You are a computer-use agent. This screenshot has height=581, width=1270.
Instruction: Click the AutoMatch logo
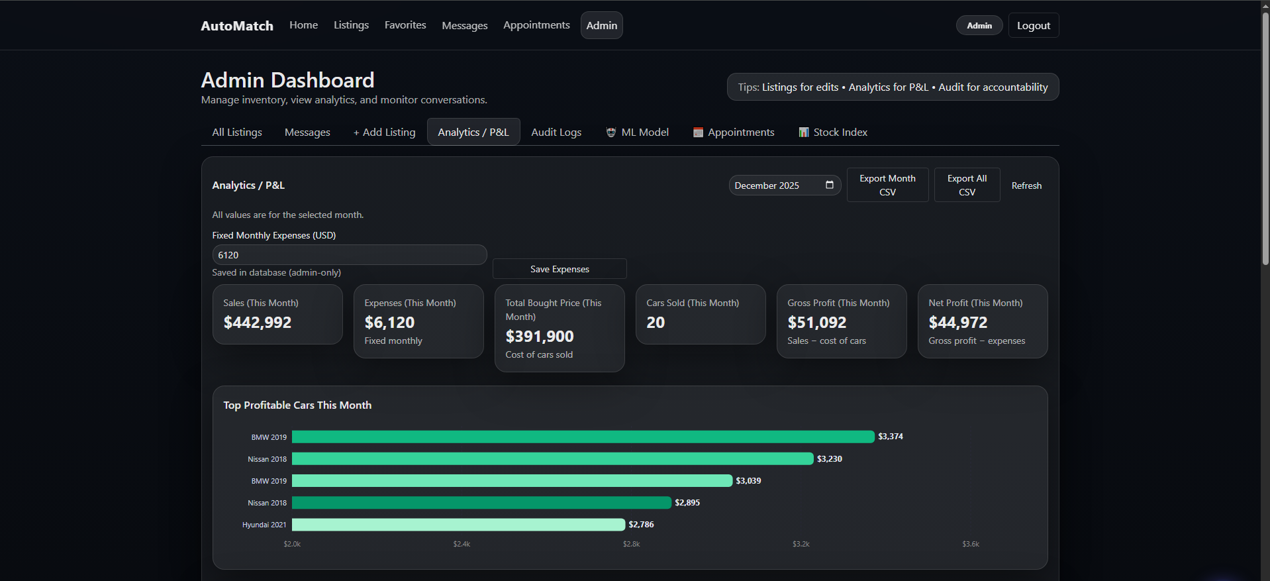pos(237,26)
